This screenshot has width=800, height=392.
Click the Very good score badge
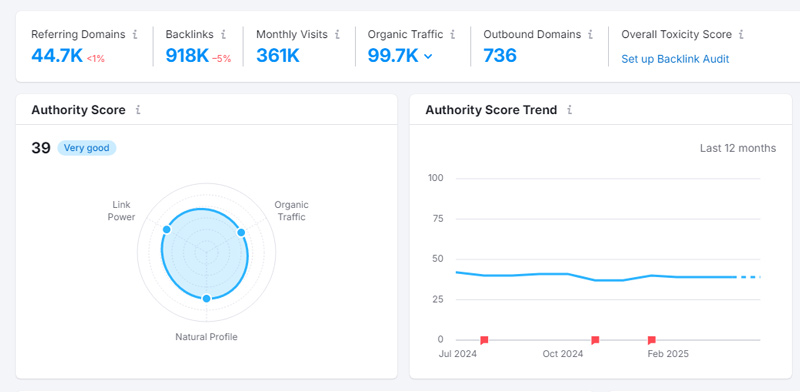pyautogui.click(x=87, y=148)
